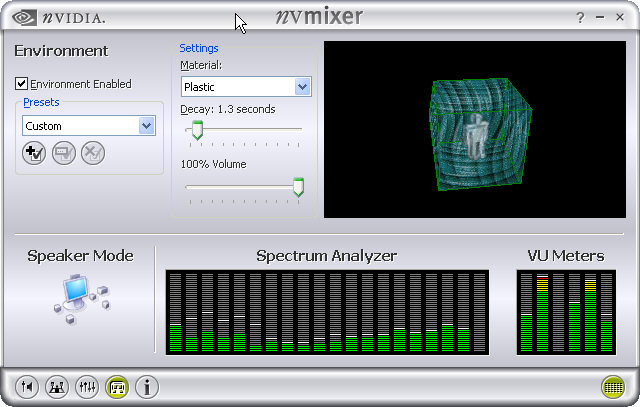Click the Decay slider thumb

[x=197, y=130]
